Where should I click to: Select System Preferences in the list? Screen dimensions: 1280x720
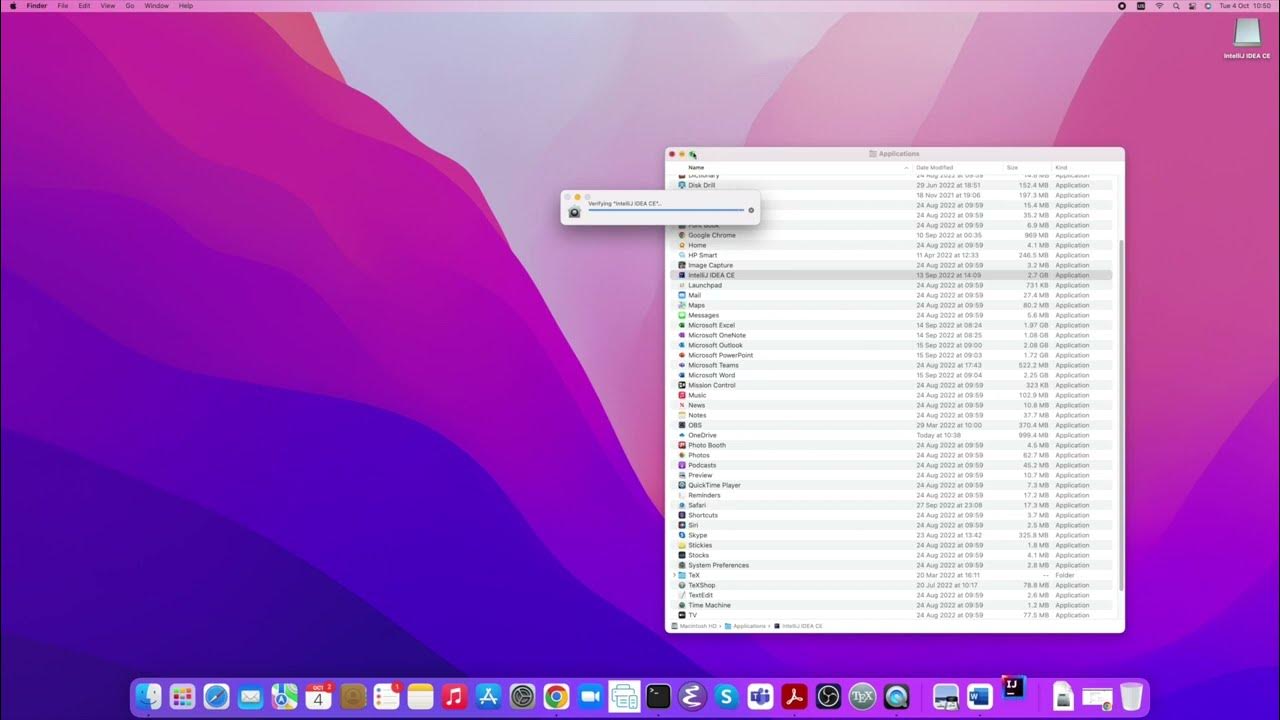coord(891,565)
